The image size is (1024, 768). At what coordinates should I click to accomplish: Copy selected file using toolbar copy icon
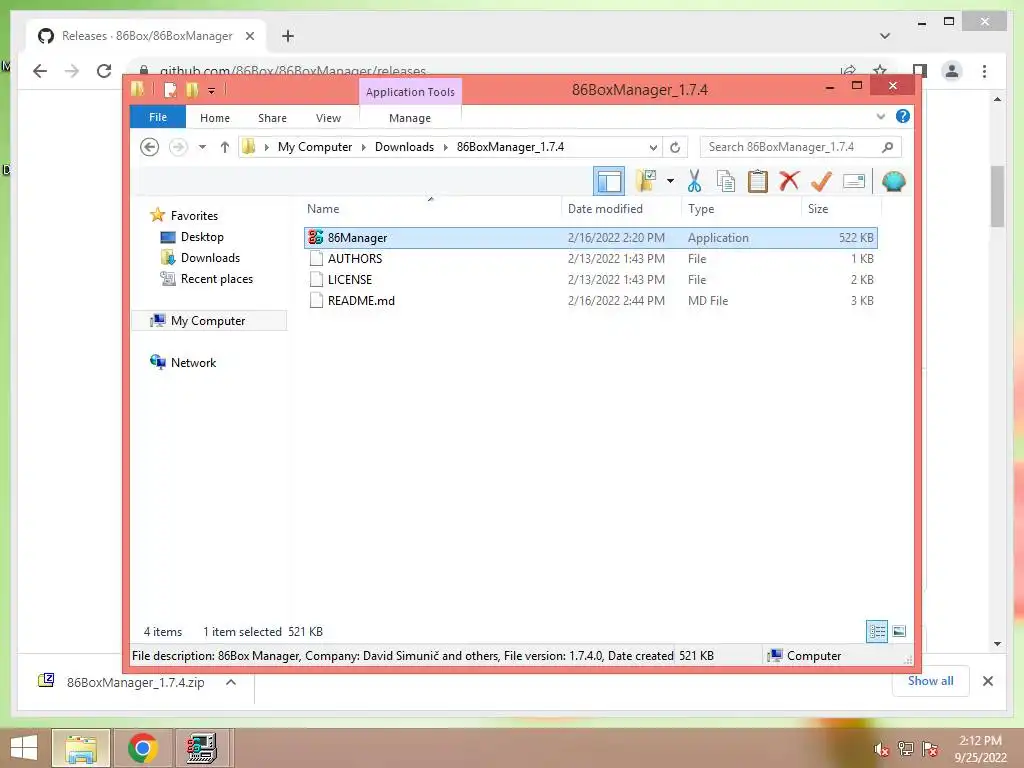coord(726,181)
